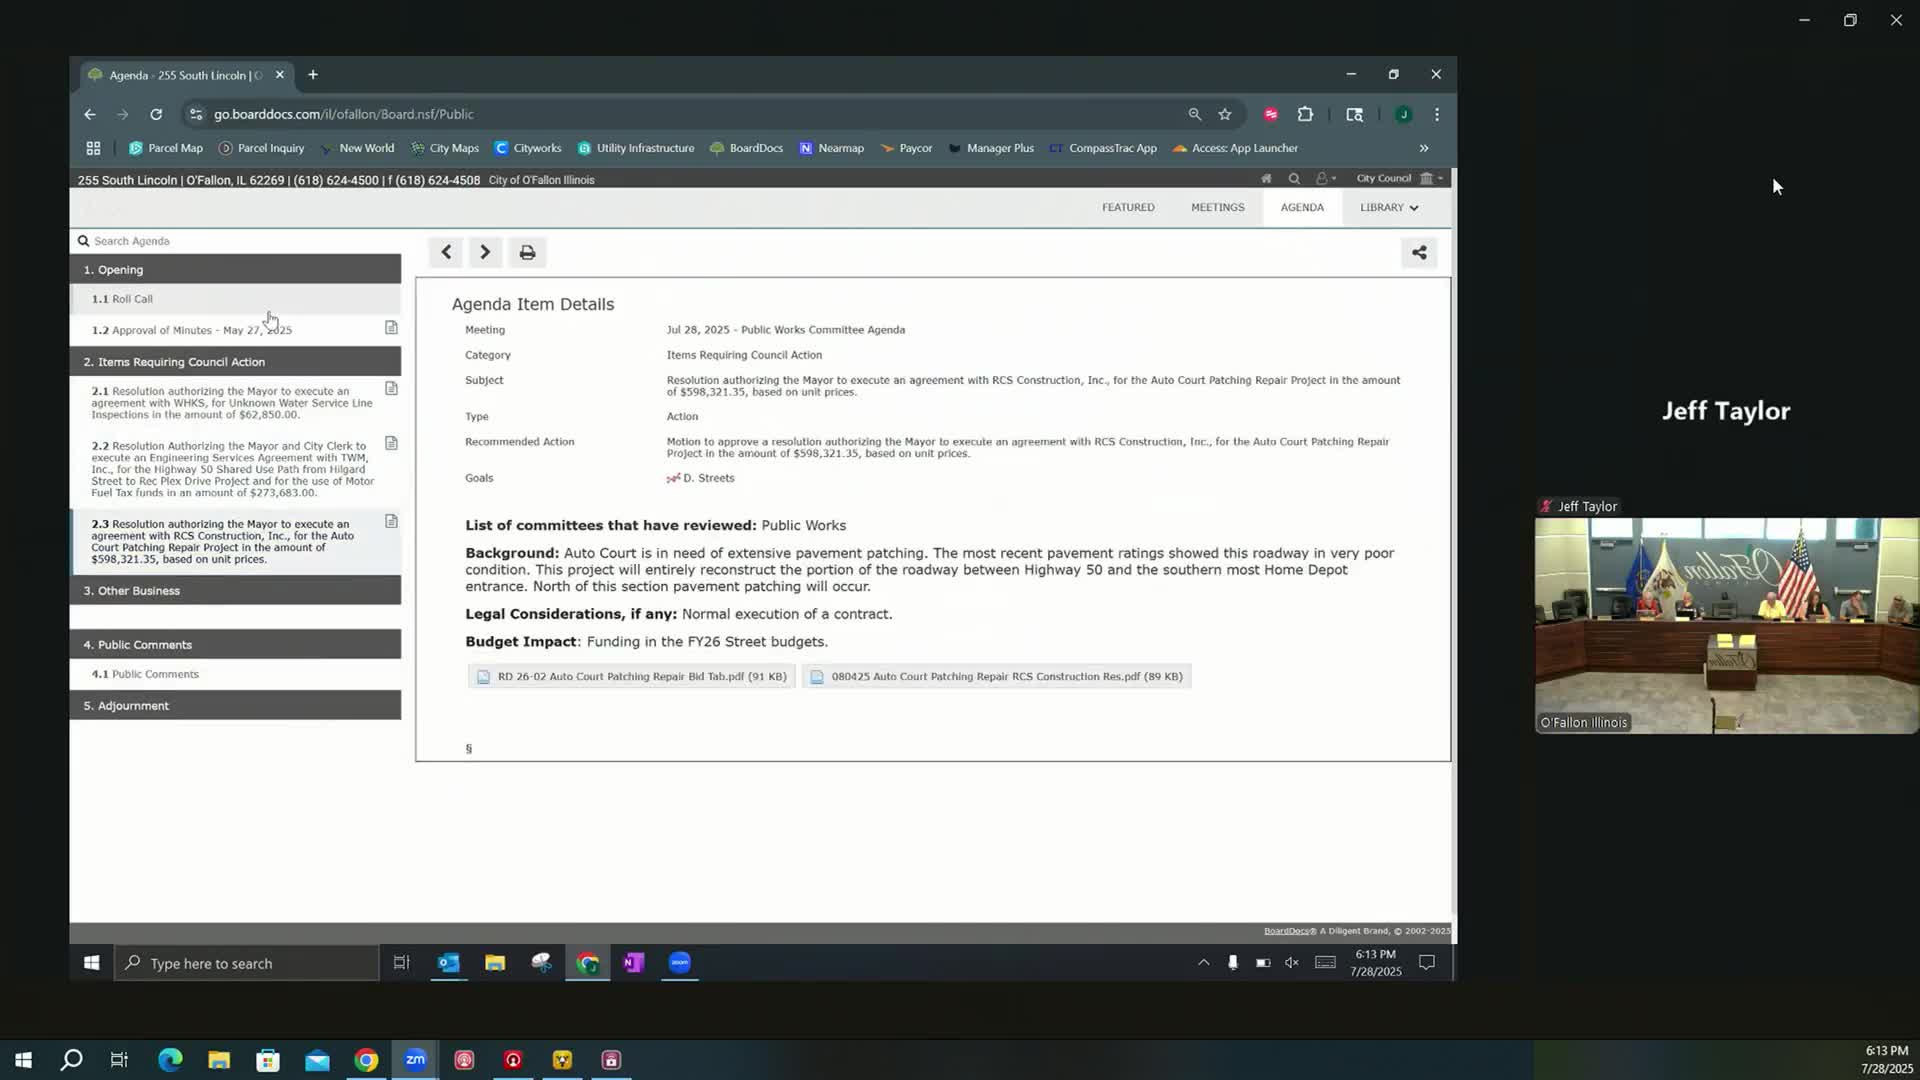Expand the LIBRARY dropdown menu
The width and height of the screenshot is (1920, 1080).
point(1388,207)
